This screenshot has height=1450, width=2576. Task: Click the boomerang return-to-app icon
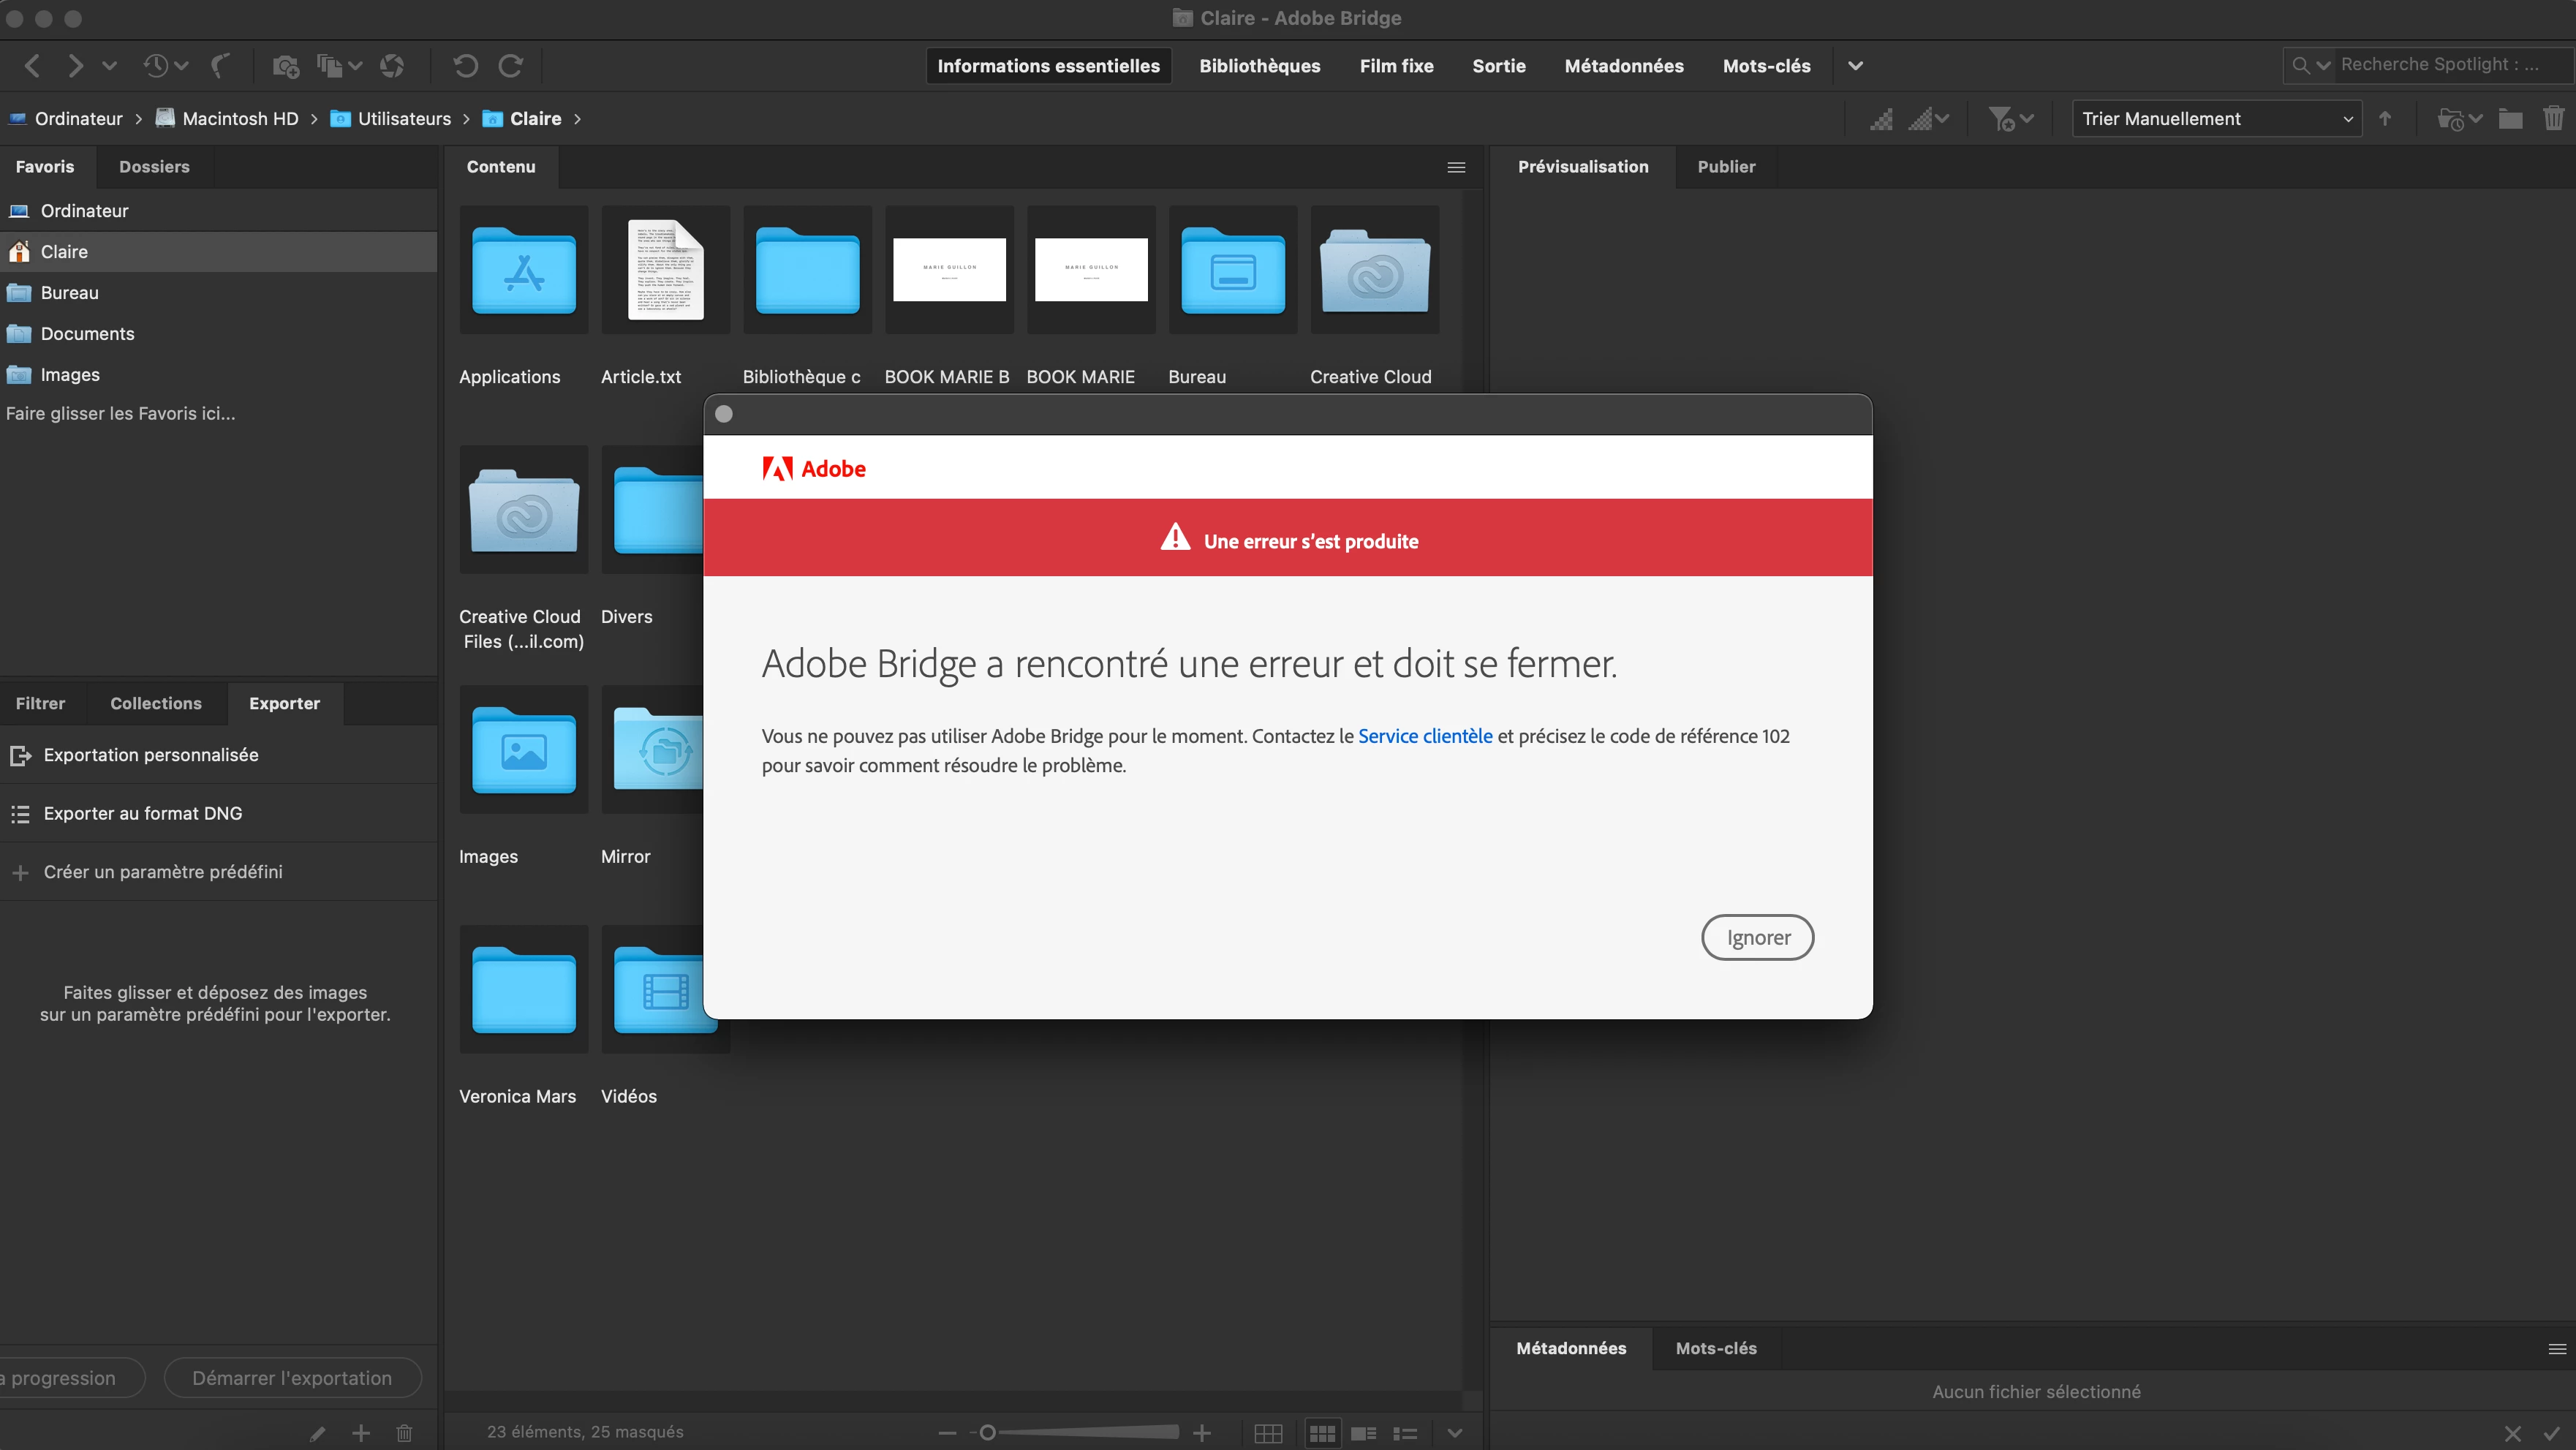coord(220,66)
